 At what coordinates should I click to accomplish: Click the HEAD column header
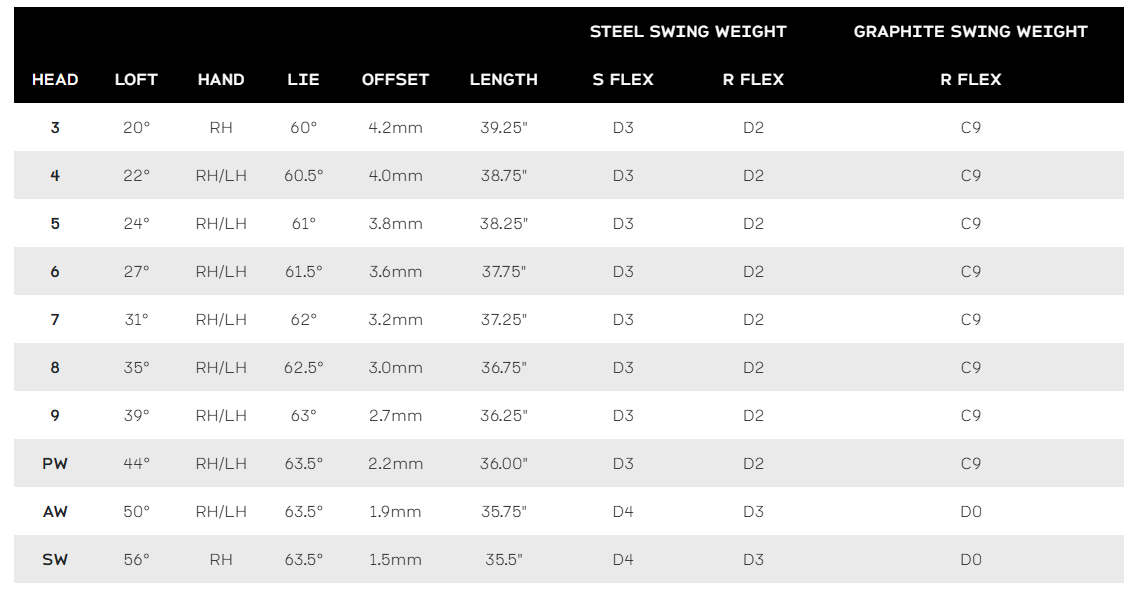pyautogui.click(x=55, y=80)
